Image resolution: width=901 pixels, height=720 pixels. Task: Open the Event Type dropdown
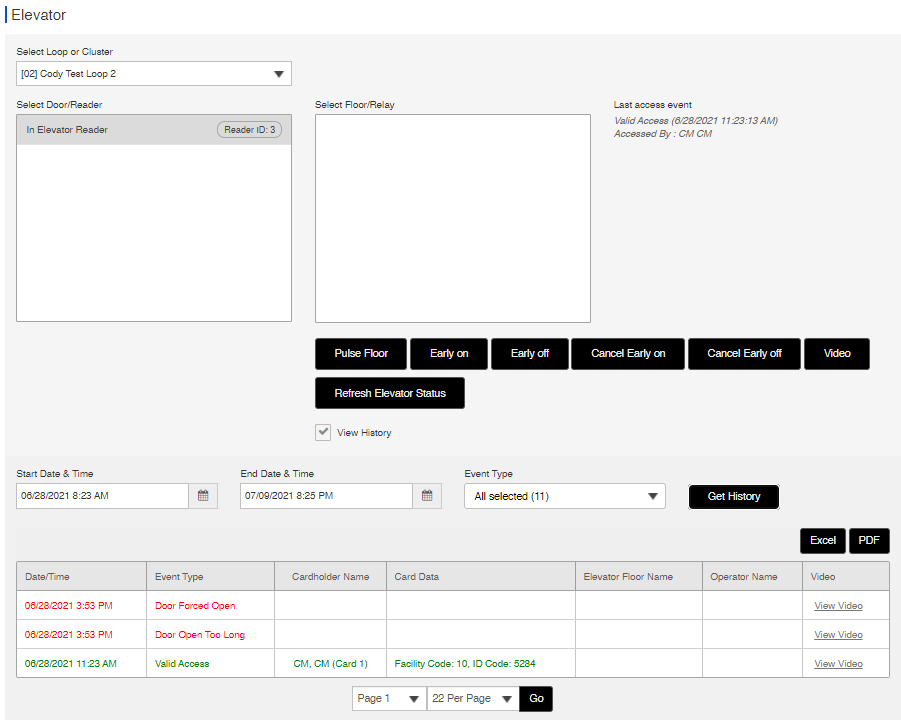pyautogui.click(x=565, y=496)
